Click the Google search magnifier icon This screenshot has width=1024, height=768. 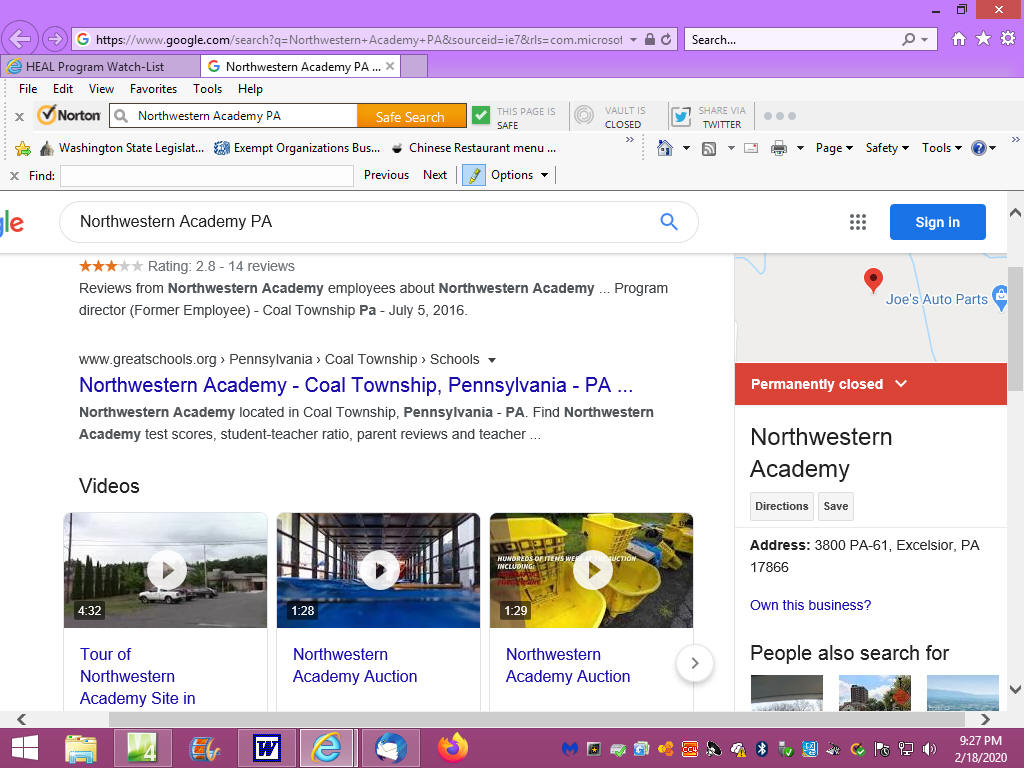[669, 221]
